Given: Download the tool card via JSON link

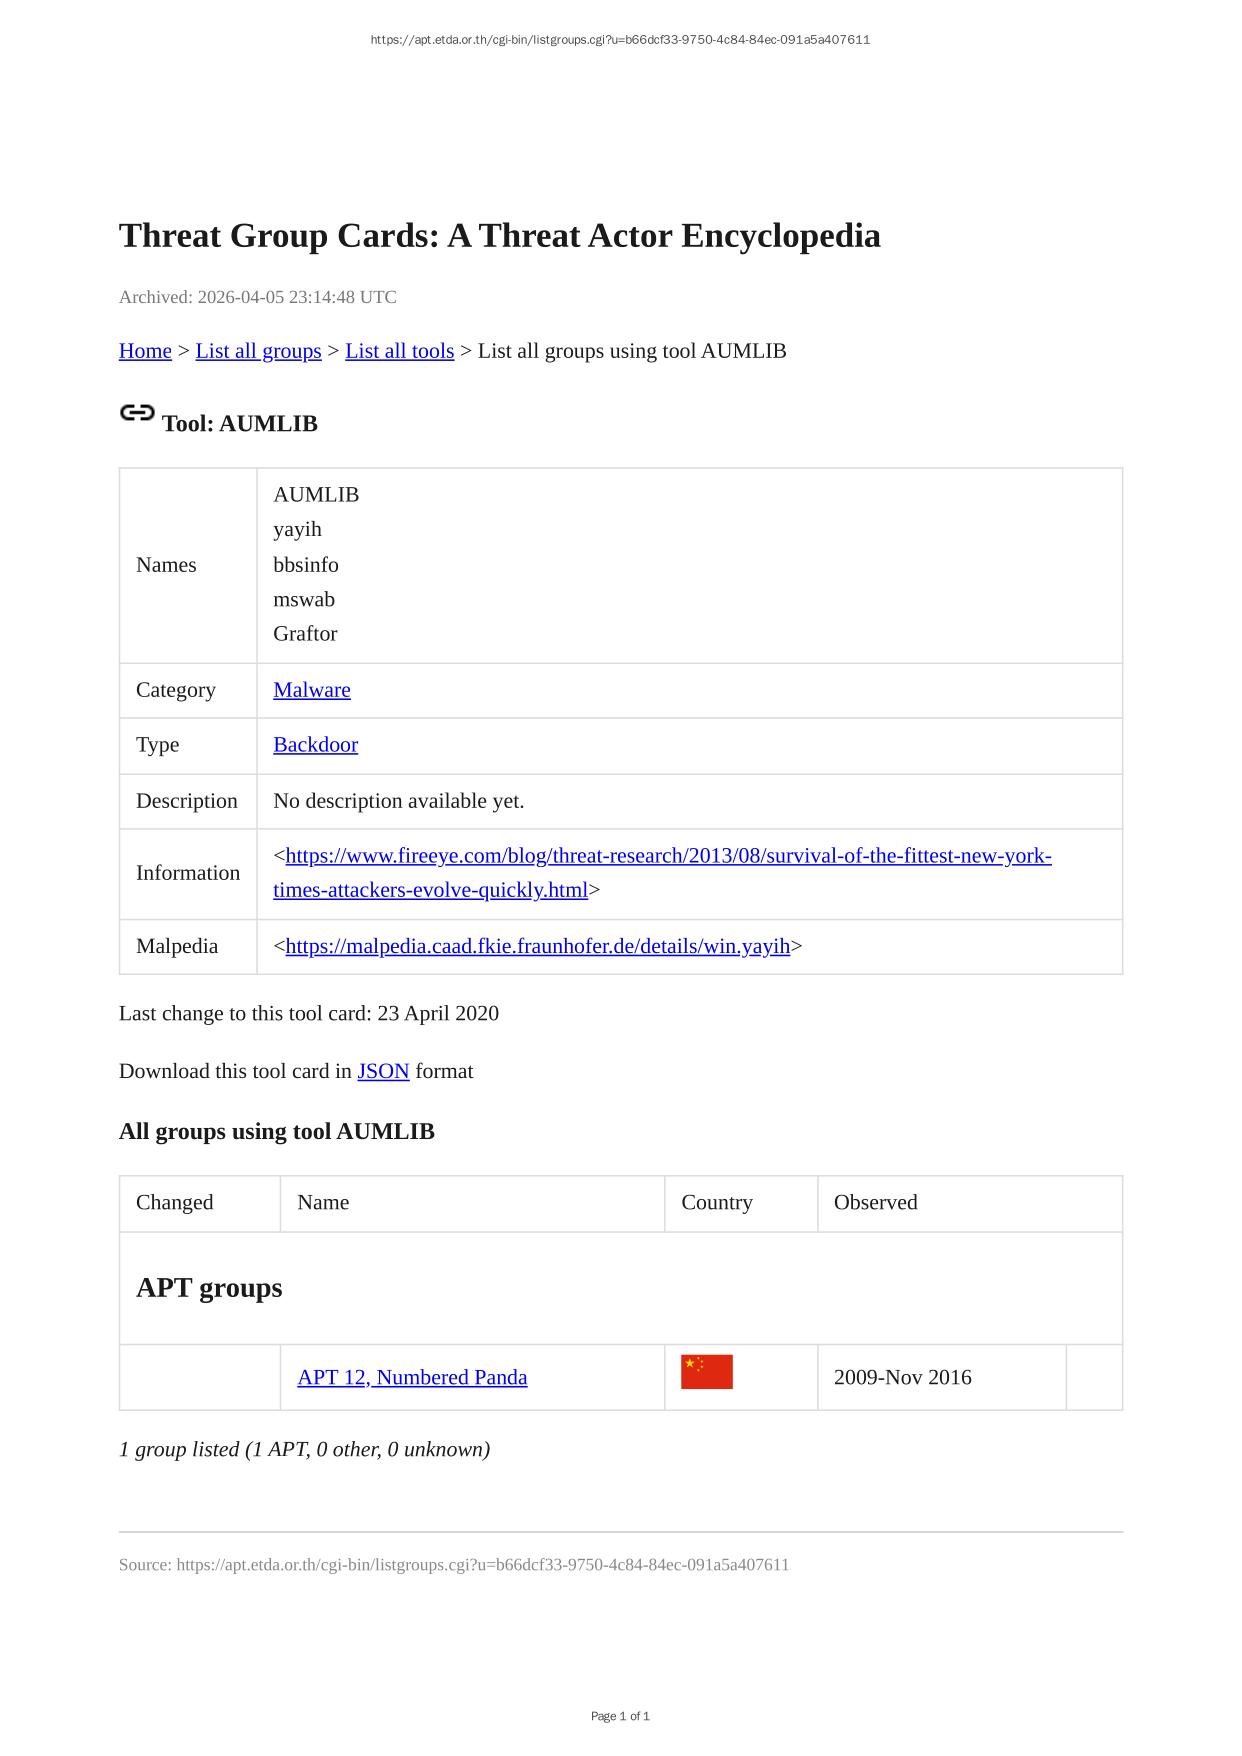Looking at the screenshot, I should 383,1071.
